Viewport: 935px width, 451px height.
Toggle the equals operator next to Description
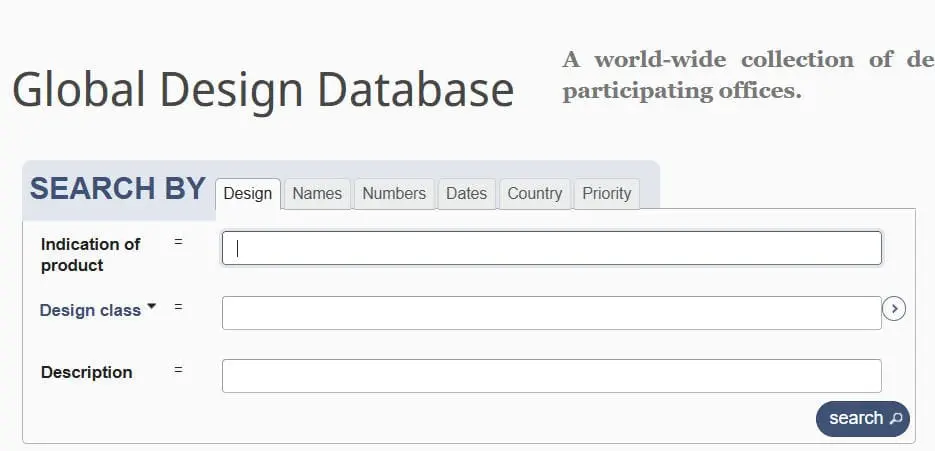[178, 370]
